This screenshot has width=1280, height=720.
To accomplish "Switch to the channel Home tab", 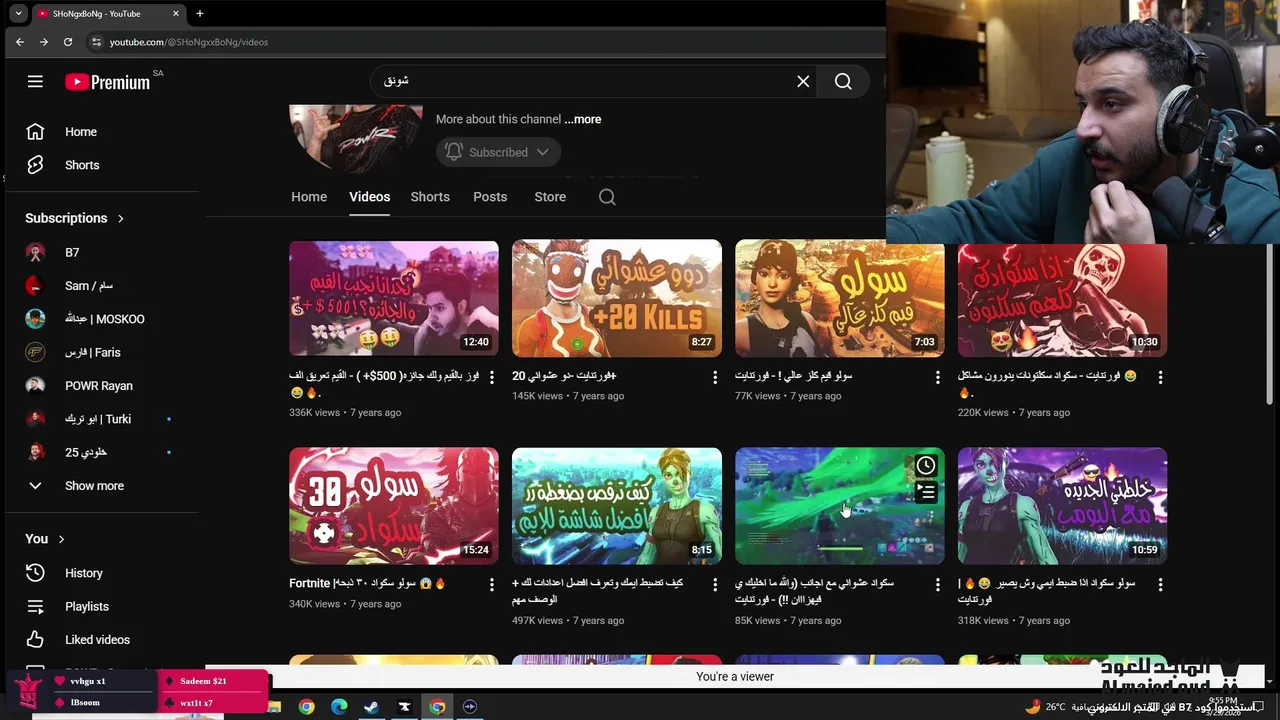I will click(x=309, y=197).
